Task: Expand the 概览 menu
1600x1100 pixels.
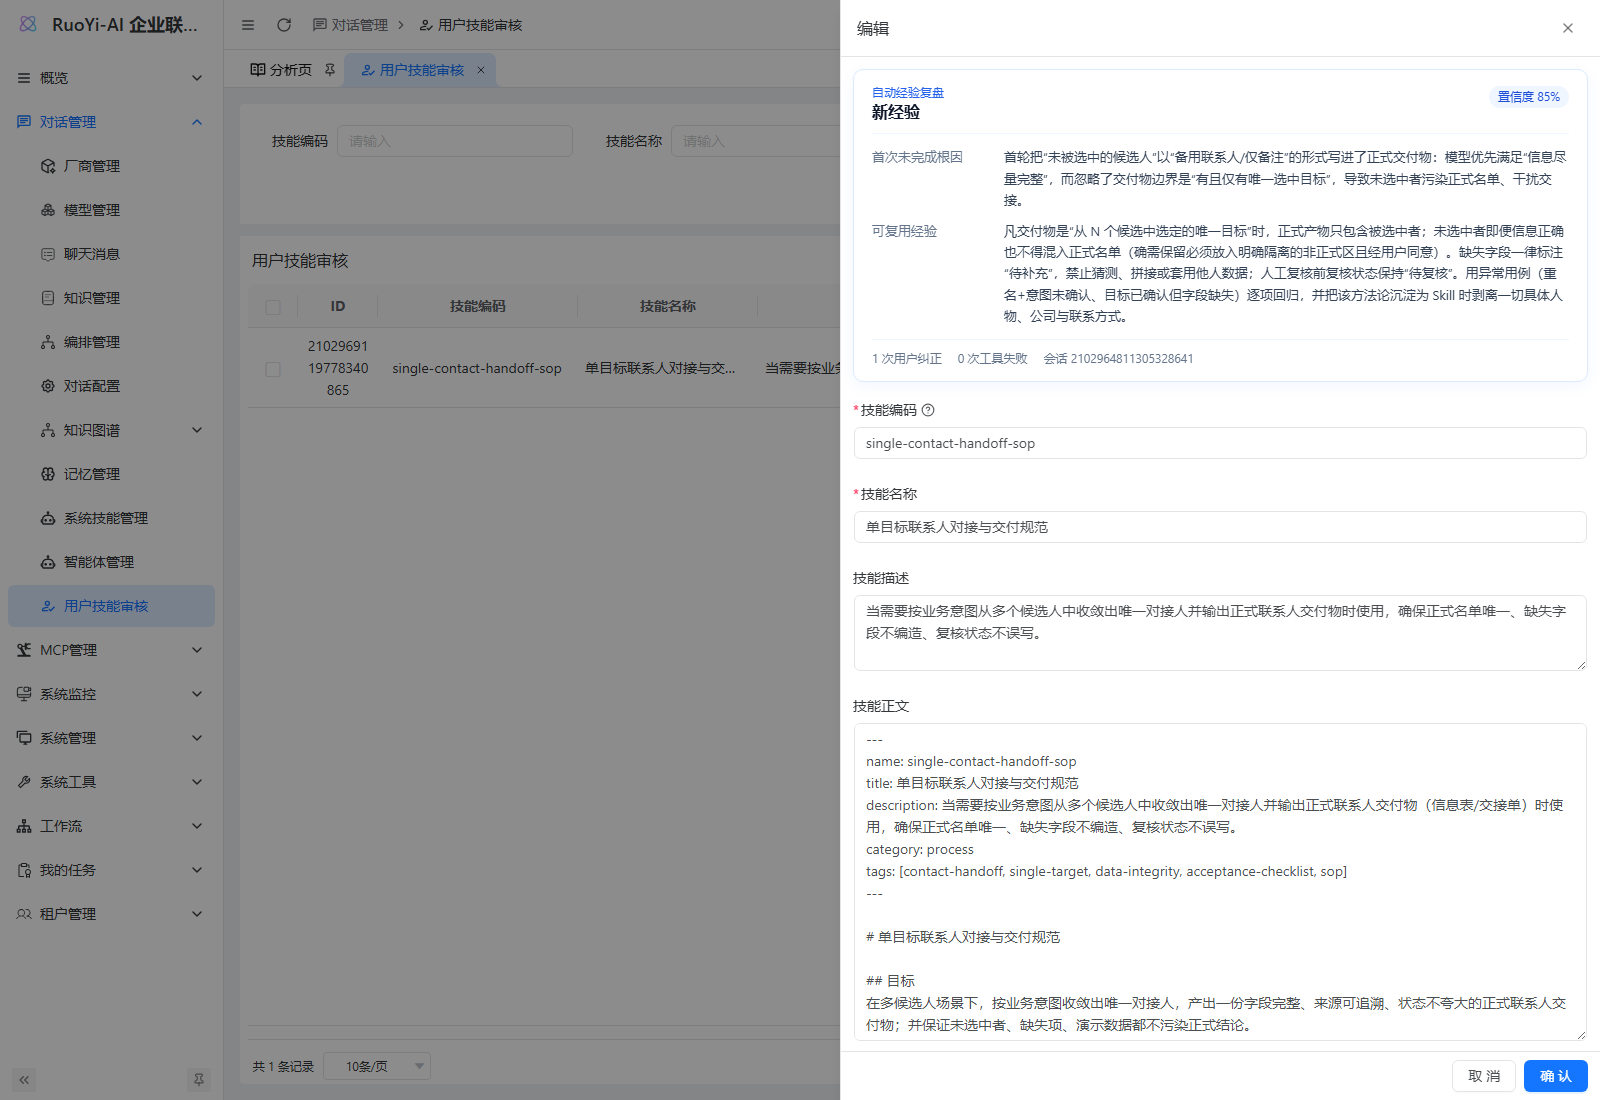Action: pos(111,78)
